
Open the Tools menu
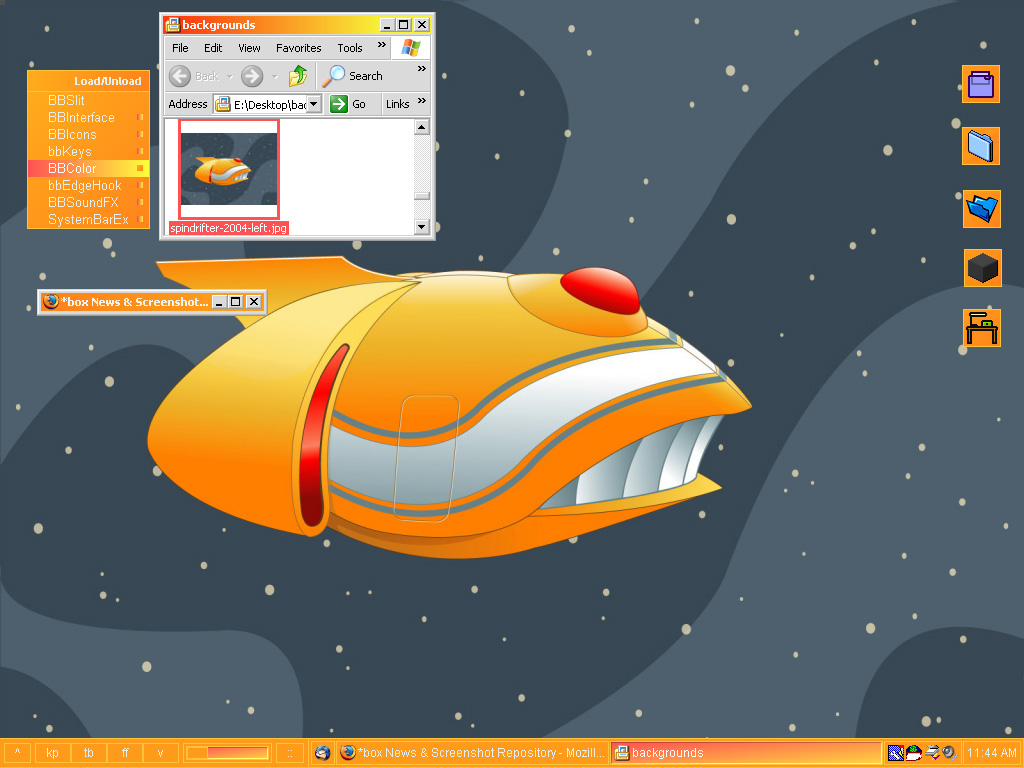pyautogui.click(x=349, y=48)
